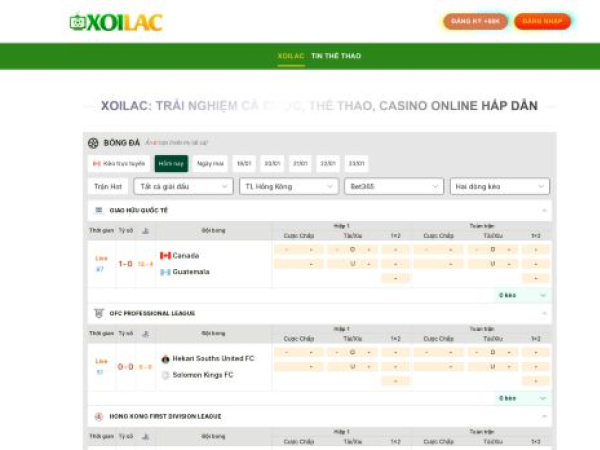Select the Ngày mai date tab
600x450 pixels.
(x=210, y=163)
